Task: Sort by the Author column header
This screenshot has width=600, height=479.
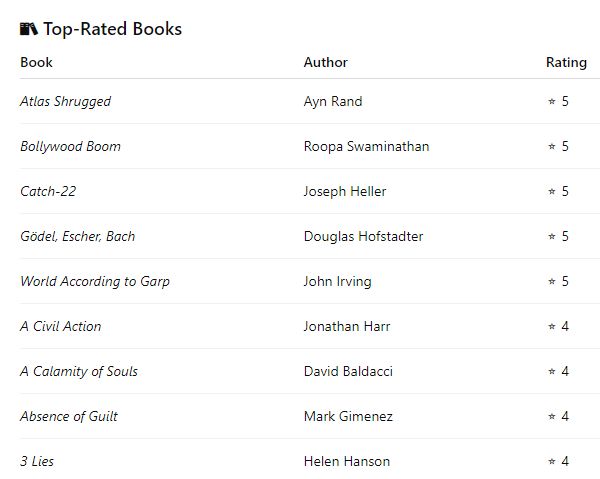Action: [x=325, y=62]
